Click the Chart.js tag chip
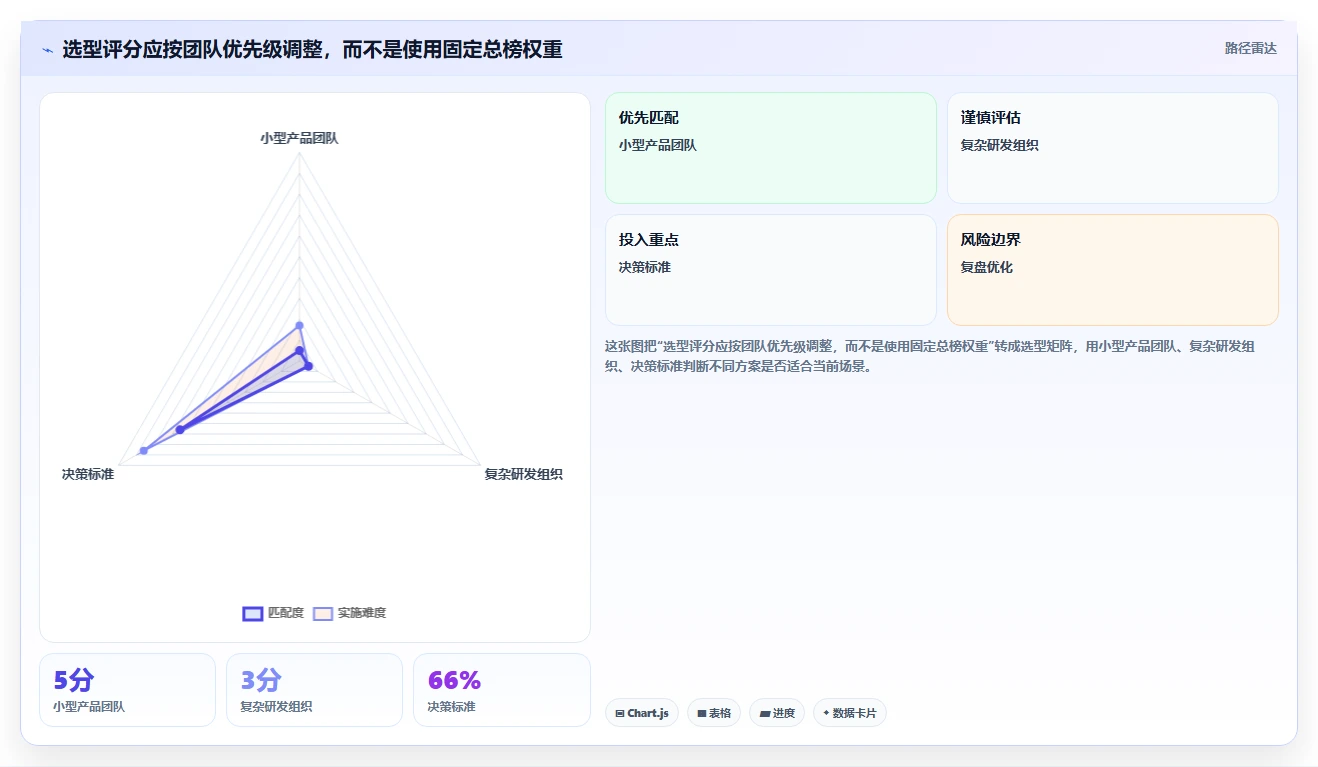The image size is (1318, 767). click(642, 713)
